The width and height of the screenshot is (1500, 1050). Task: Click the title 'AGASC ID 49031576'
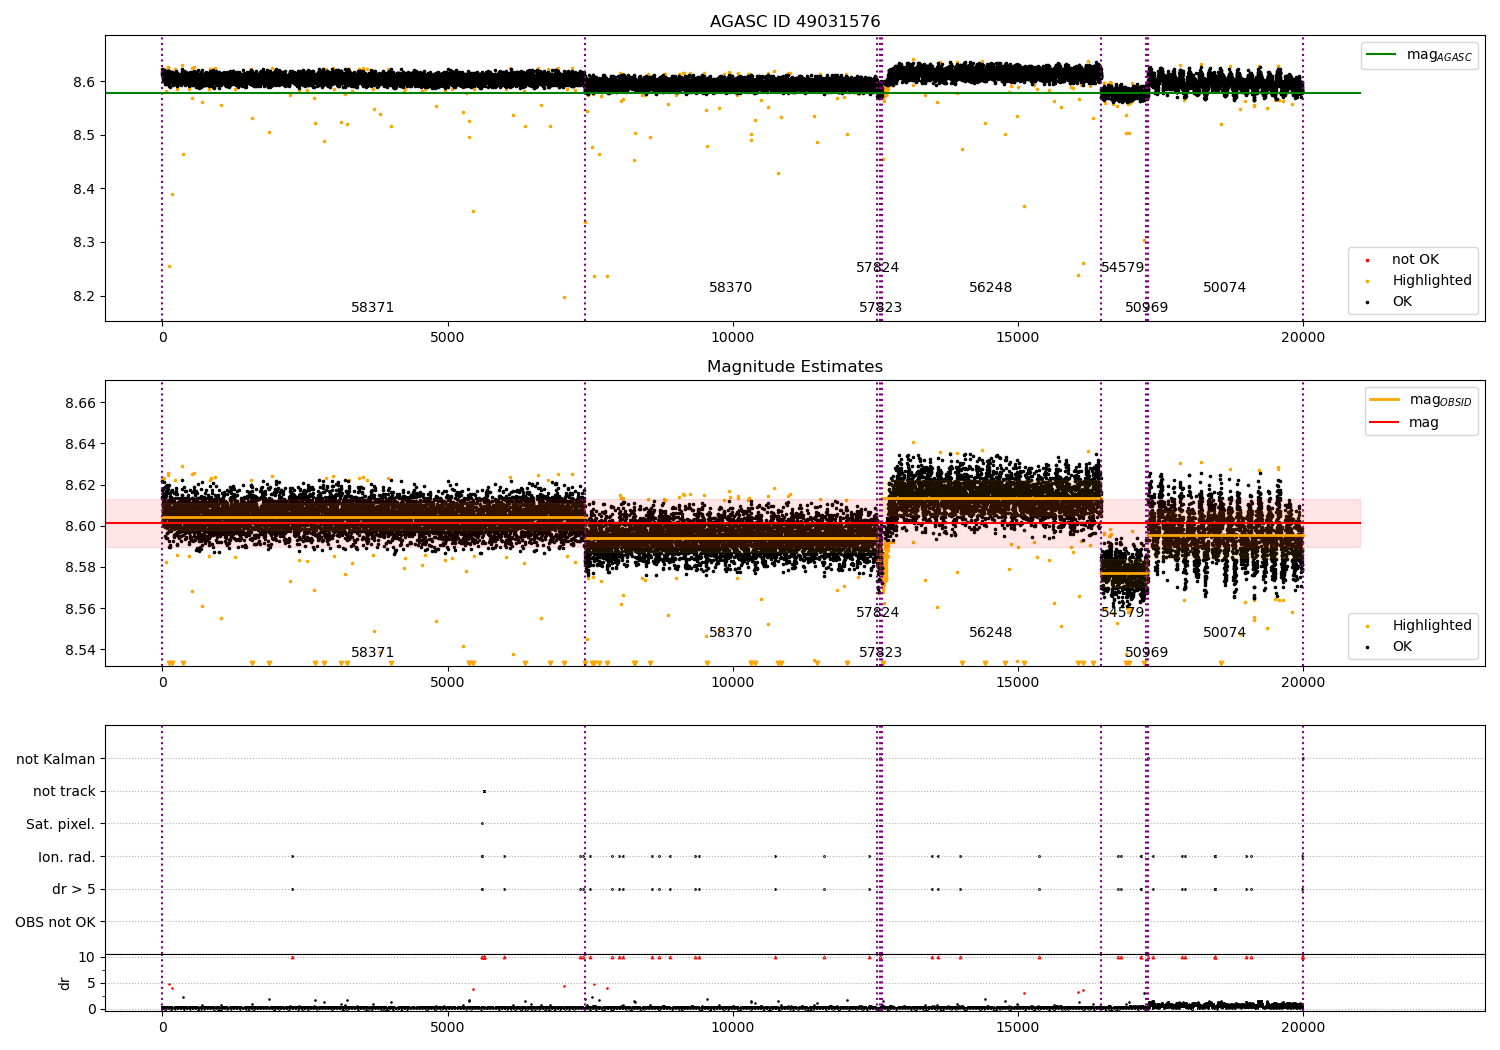click(x=795, y=22)
